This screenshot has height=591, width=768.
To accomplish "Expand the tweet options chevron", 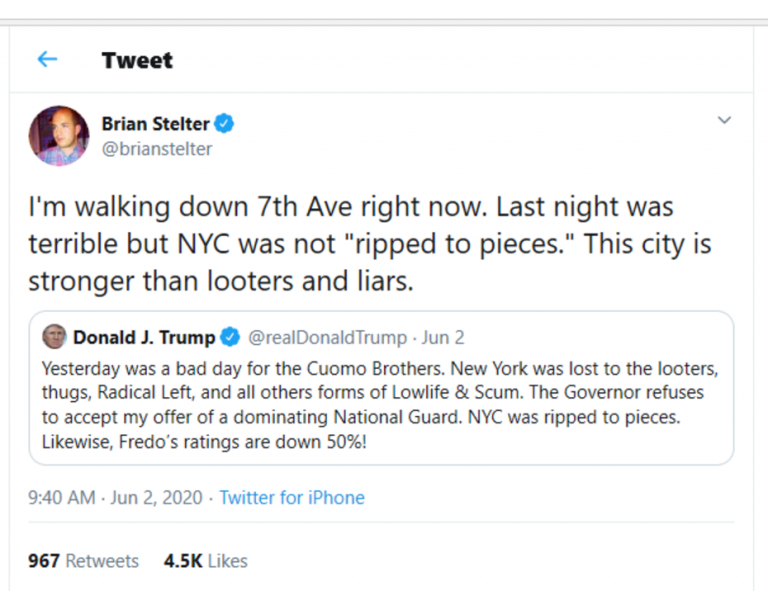I will pos(724,121).
